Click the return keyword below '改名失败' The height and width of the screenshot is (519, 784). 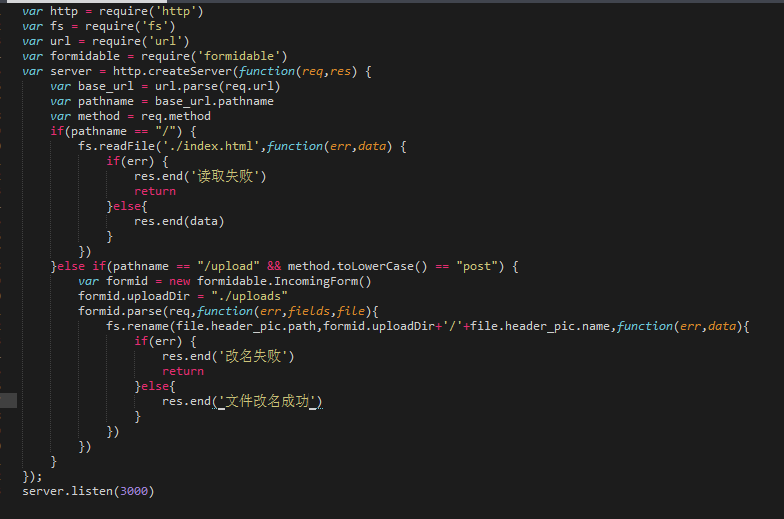[x=183, y=371]
